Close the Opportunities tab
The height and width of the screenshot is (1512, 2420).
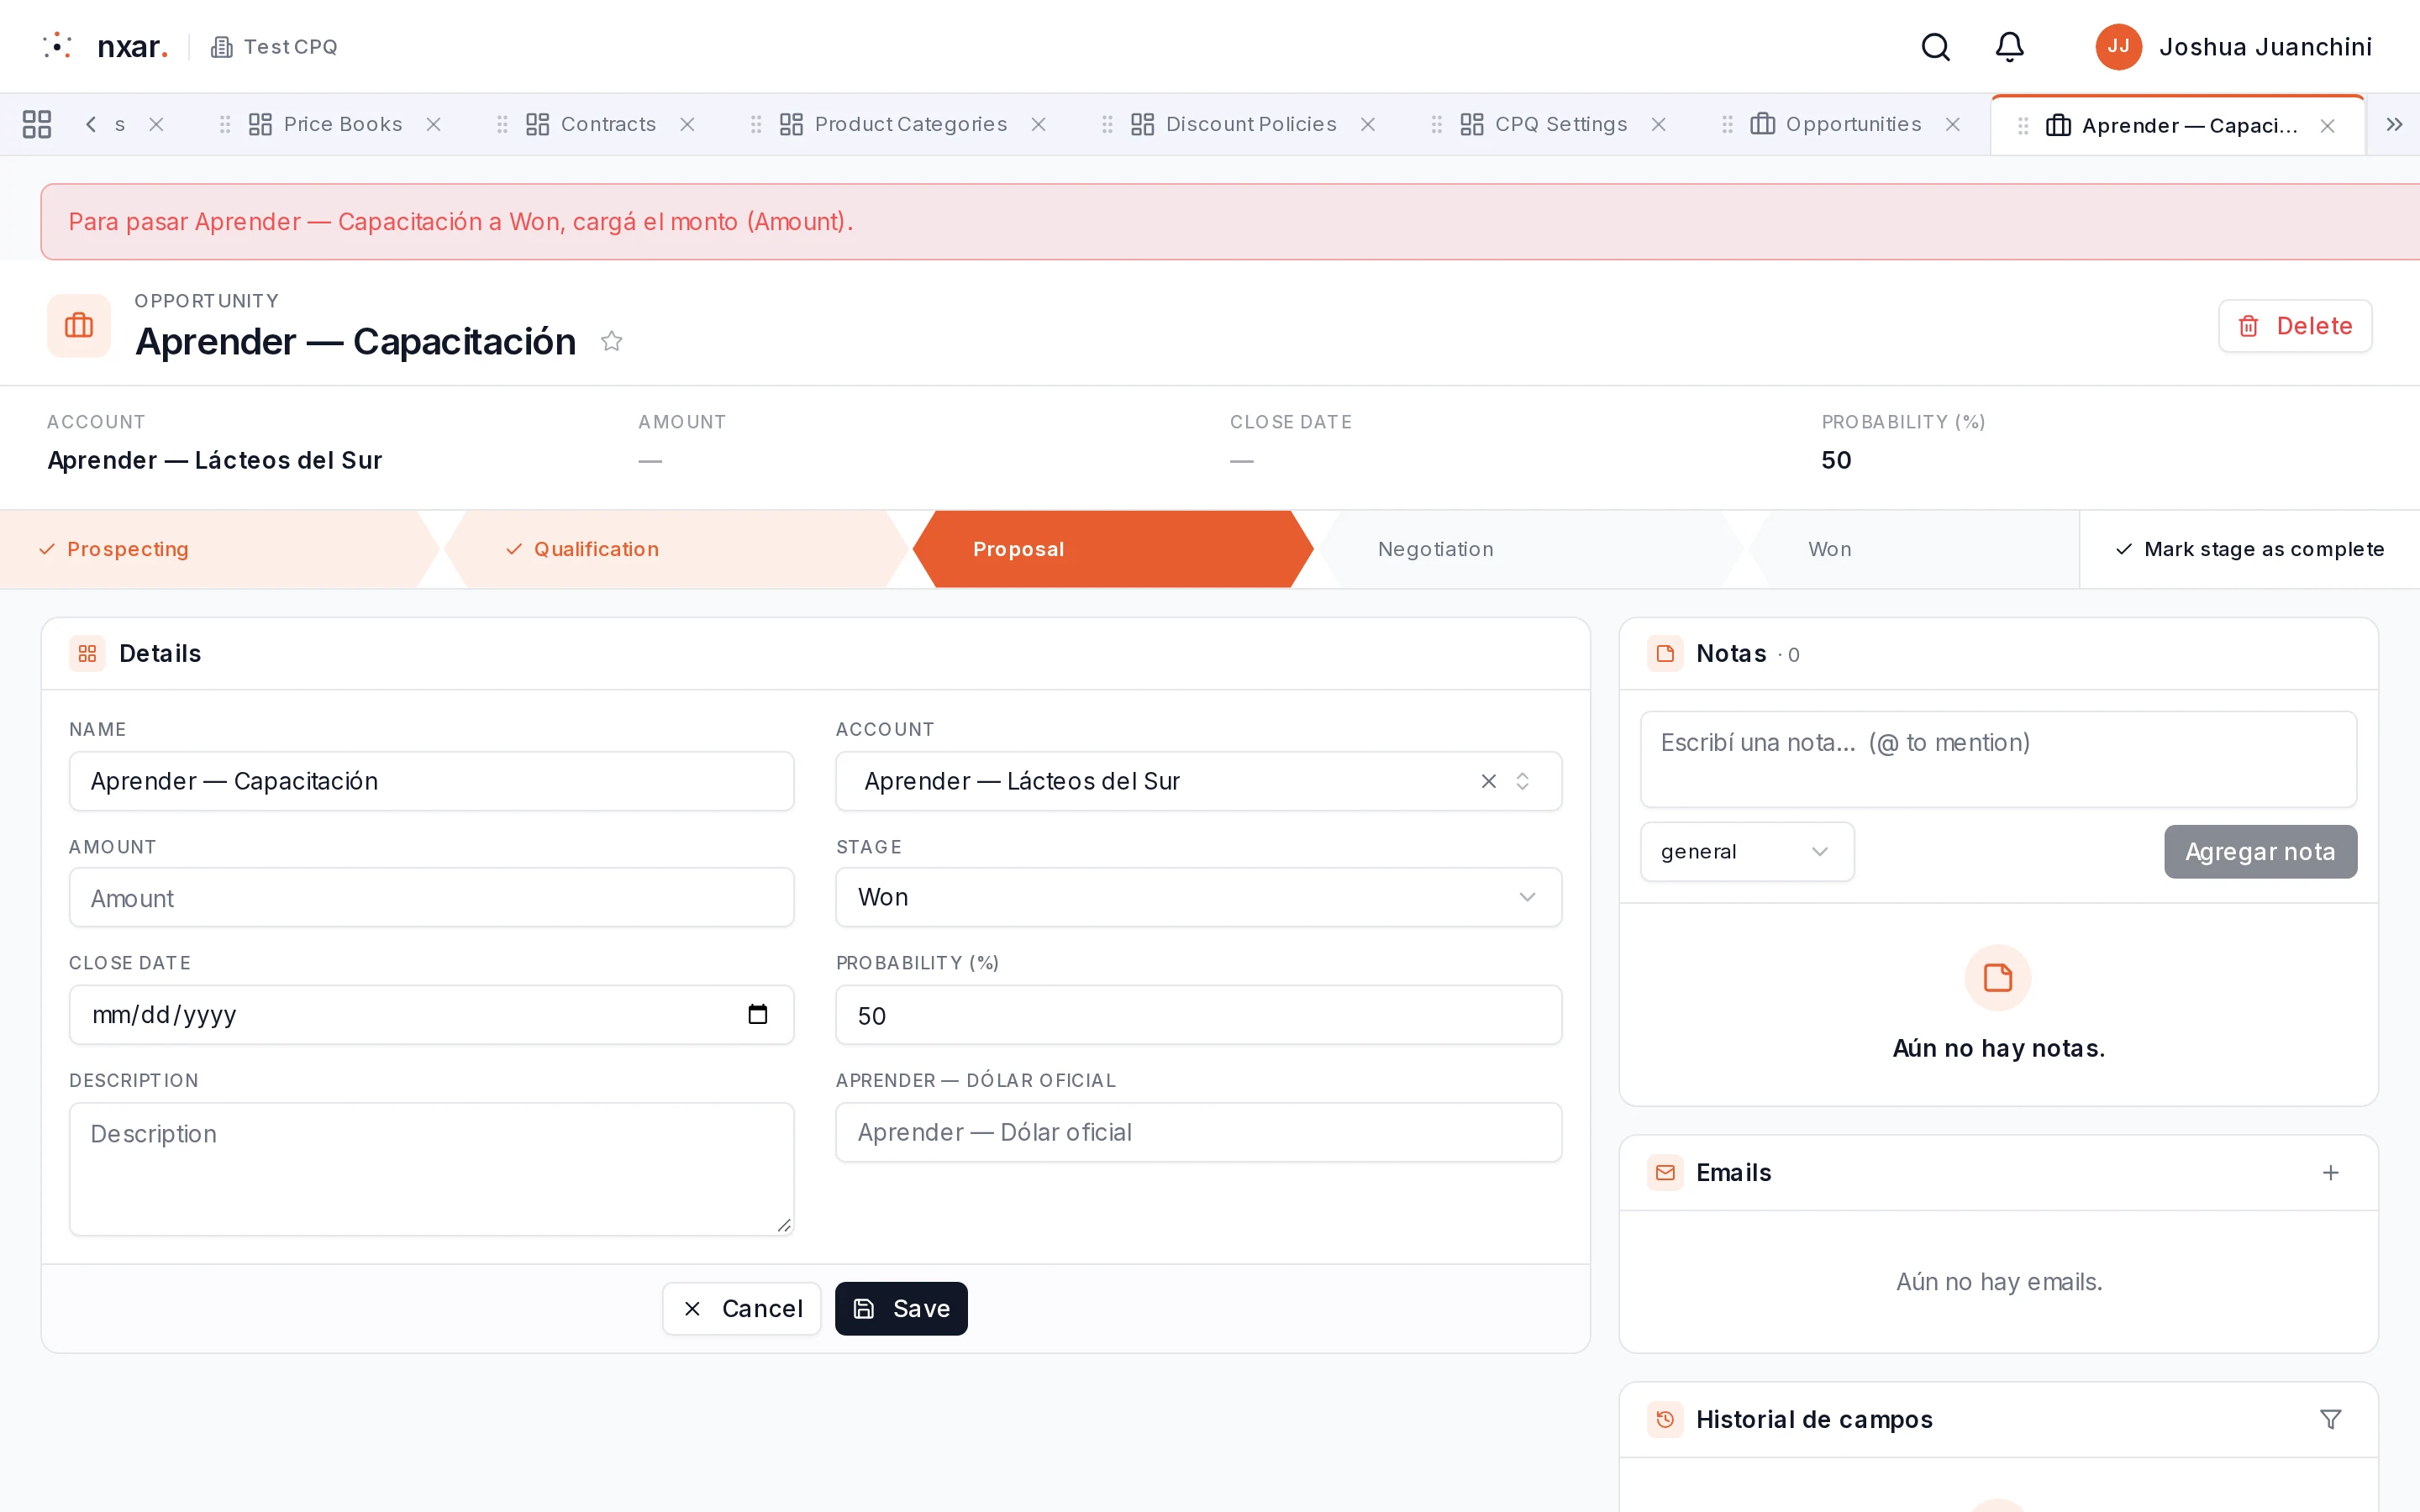point(1953,124)
